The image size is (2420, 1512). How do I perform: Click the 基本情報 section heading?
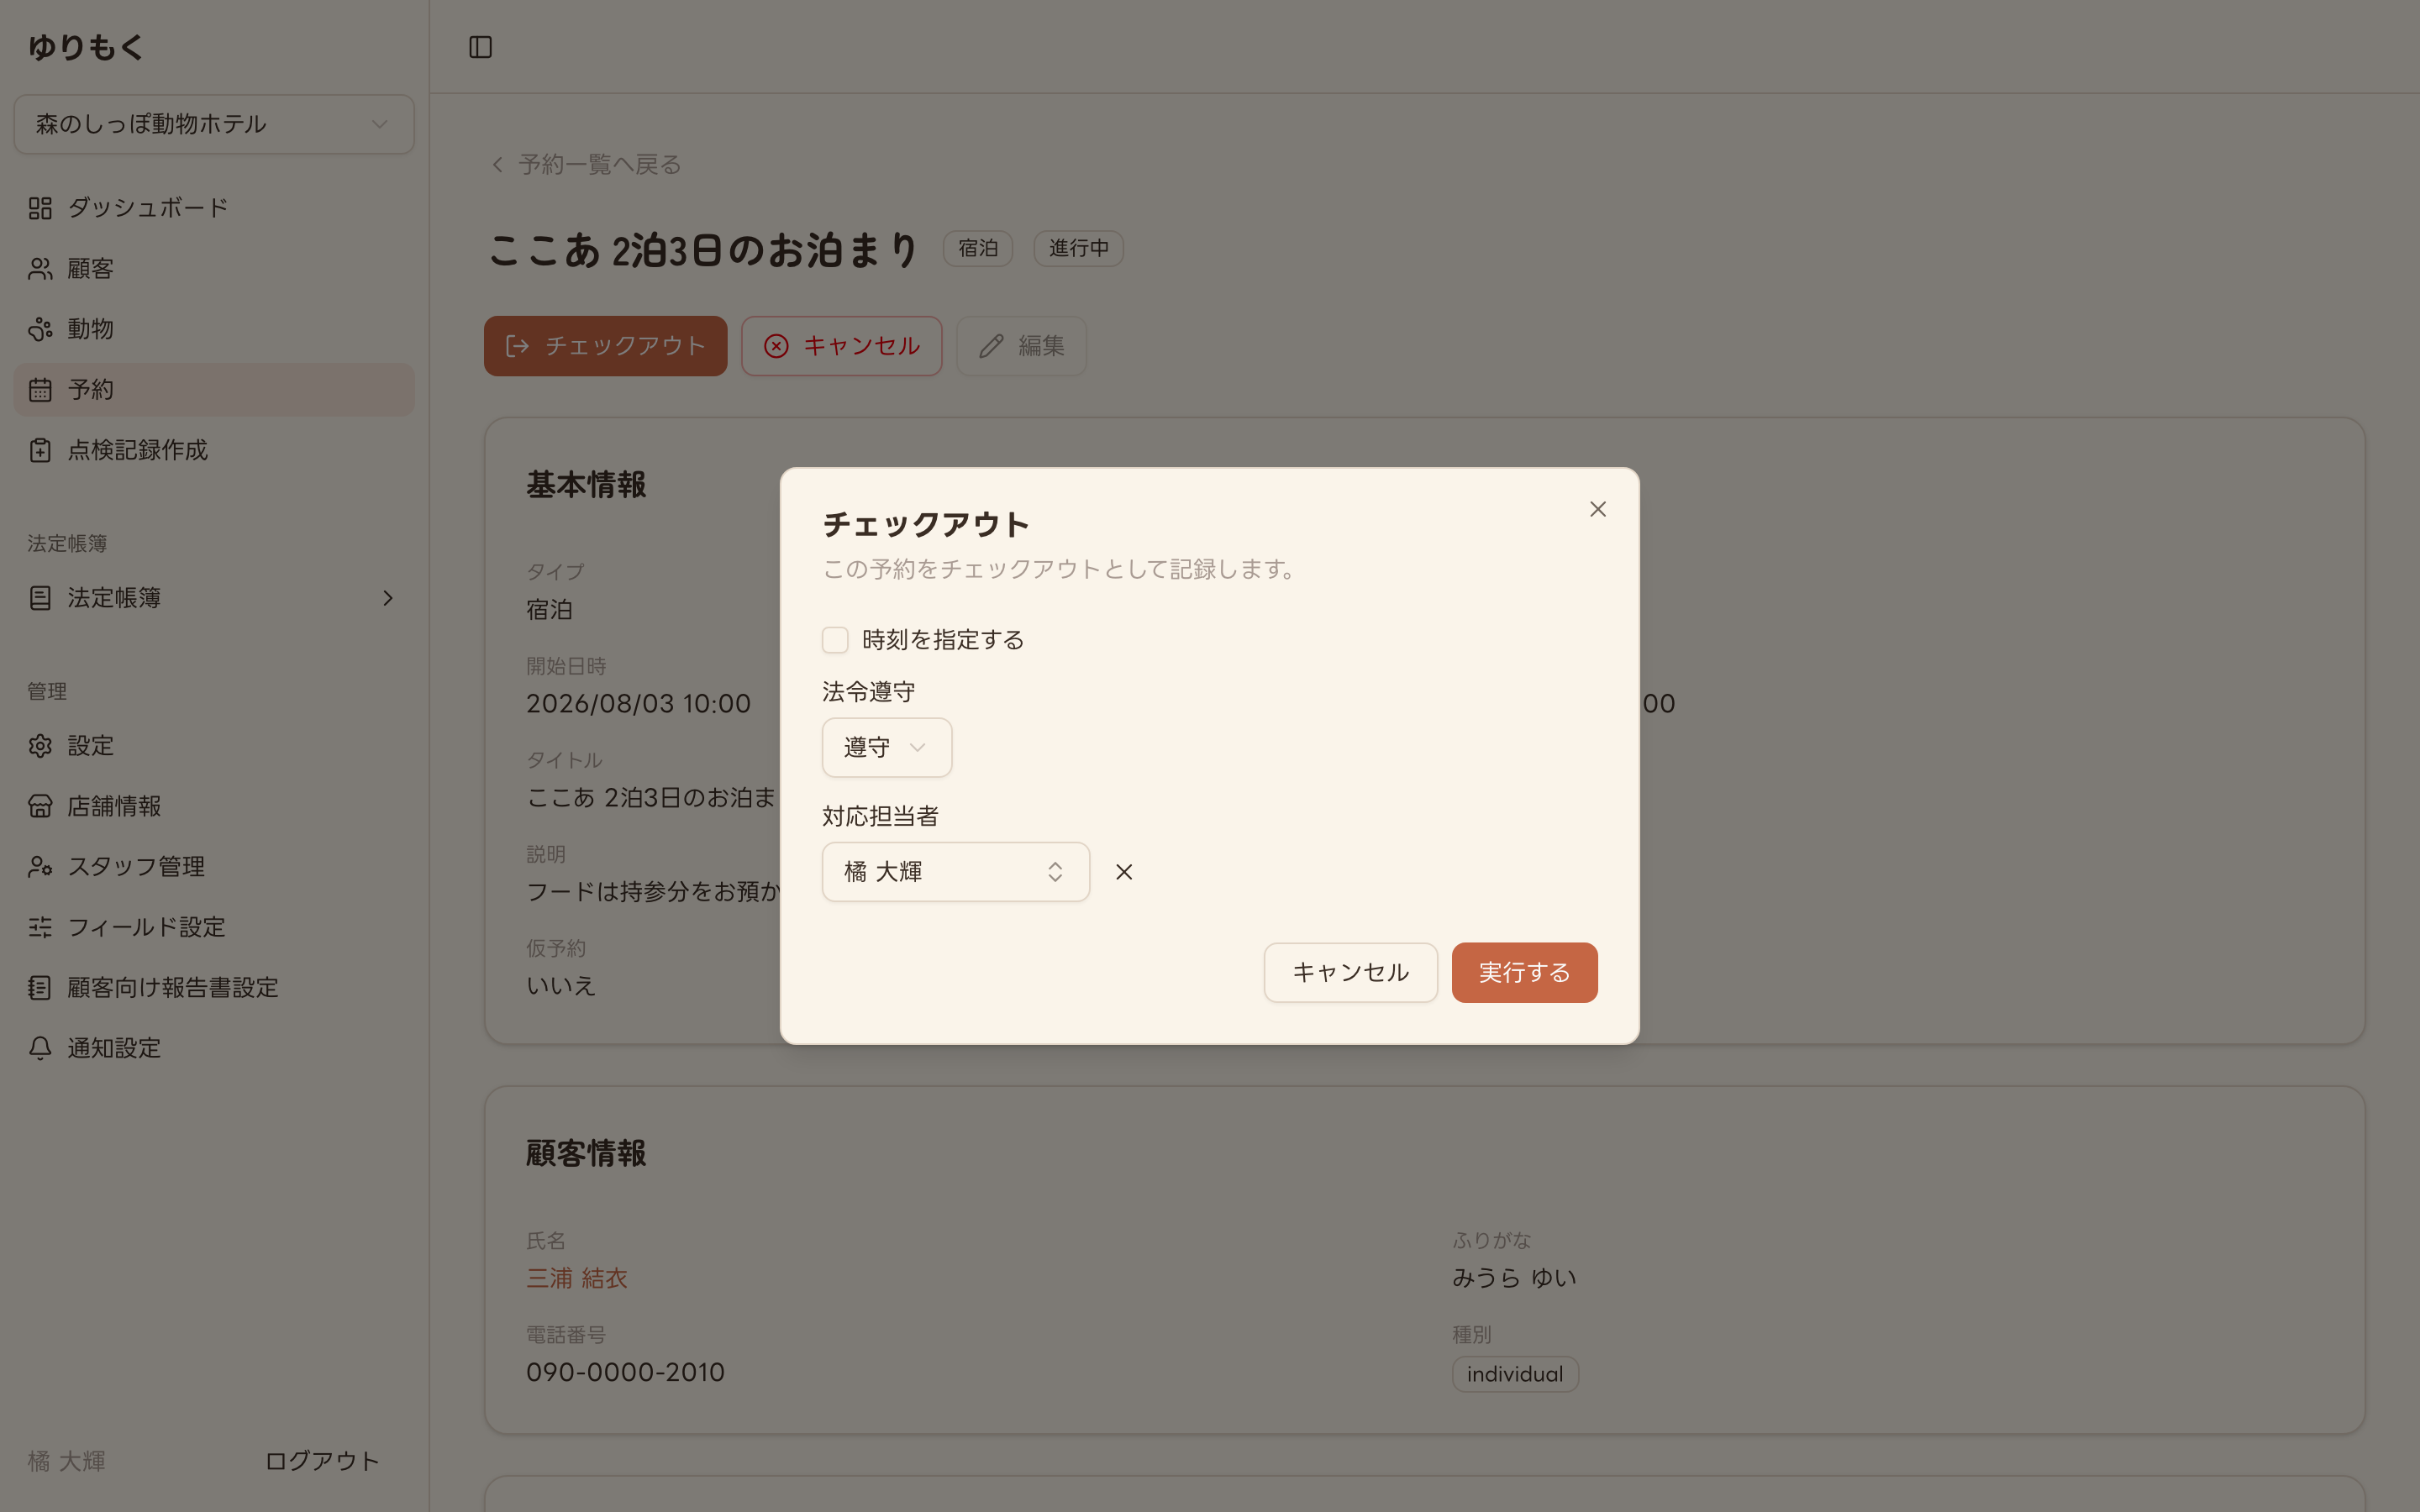[x=586, y=485]
